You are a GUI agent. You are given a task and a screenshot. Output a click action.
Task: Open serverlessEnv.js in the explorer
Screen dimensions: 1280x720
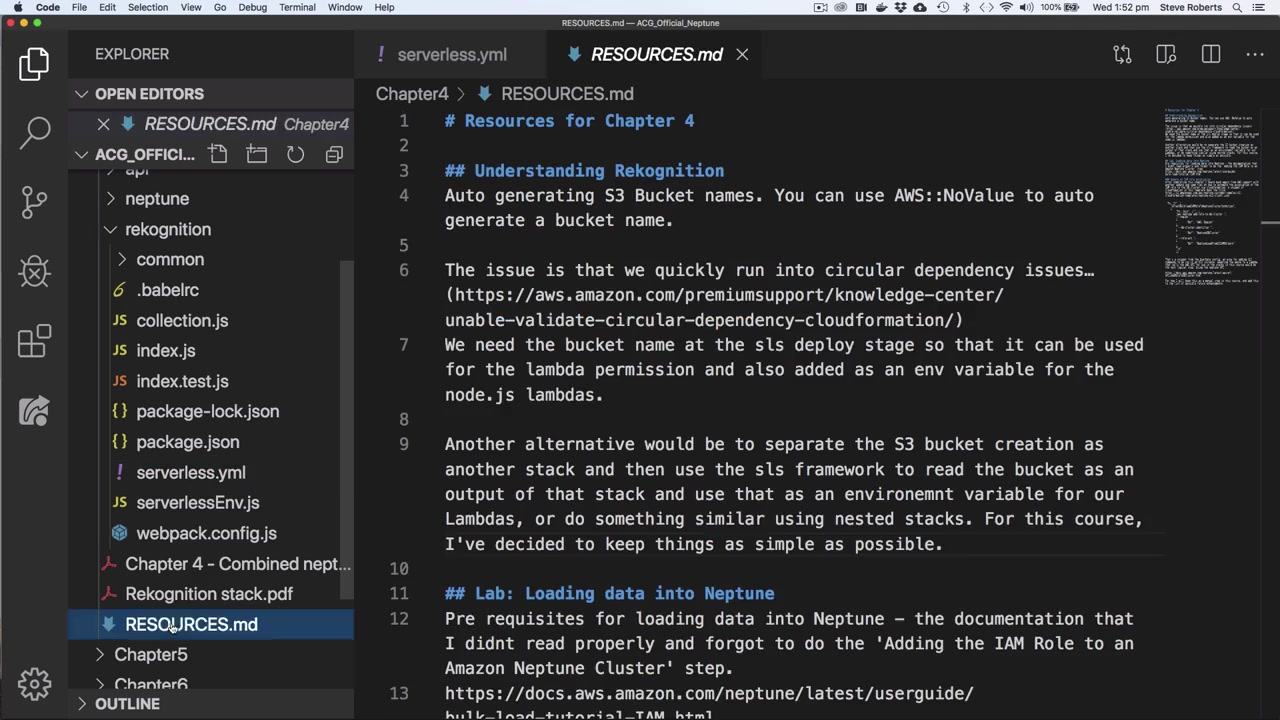[198, 503]
